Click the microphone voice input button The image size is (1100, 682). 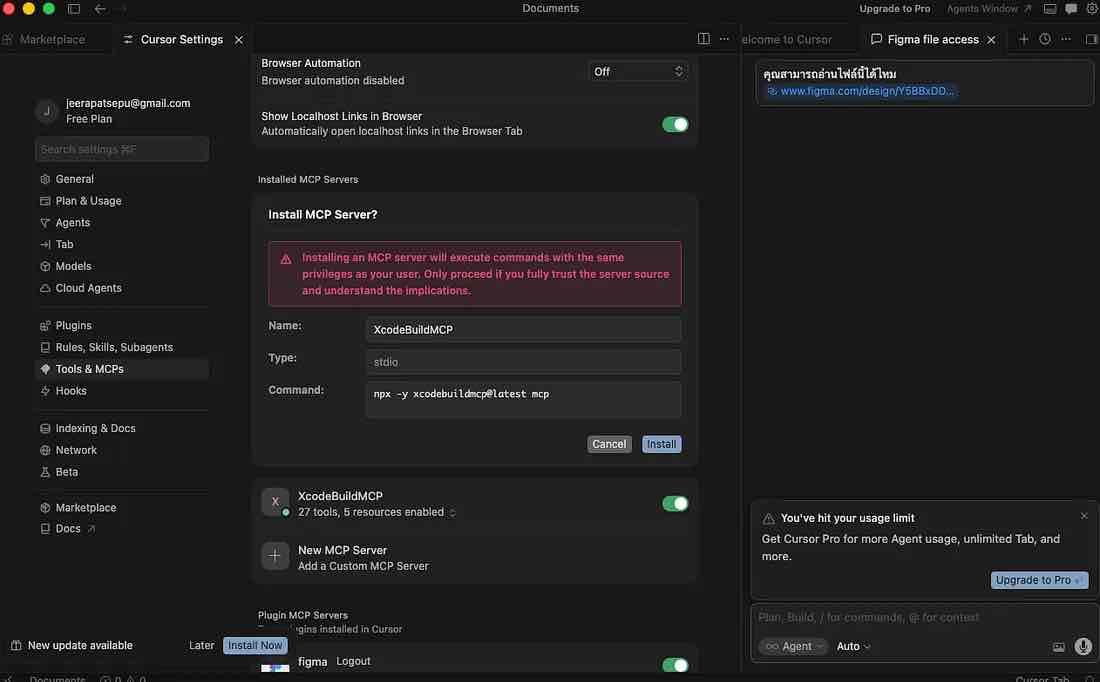tap(1082, 646)
